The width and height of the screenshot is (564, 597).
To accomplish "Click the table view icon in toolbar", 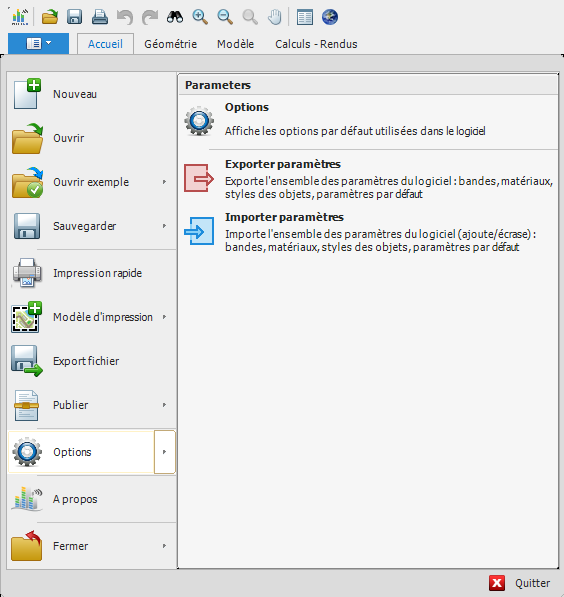I will (x=305, y=17).
